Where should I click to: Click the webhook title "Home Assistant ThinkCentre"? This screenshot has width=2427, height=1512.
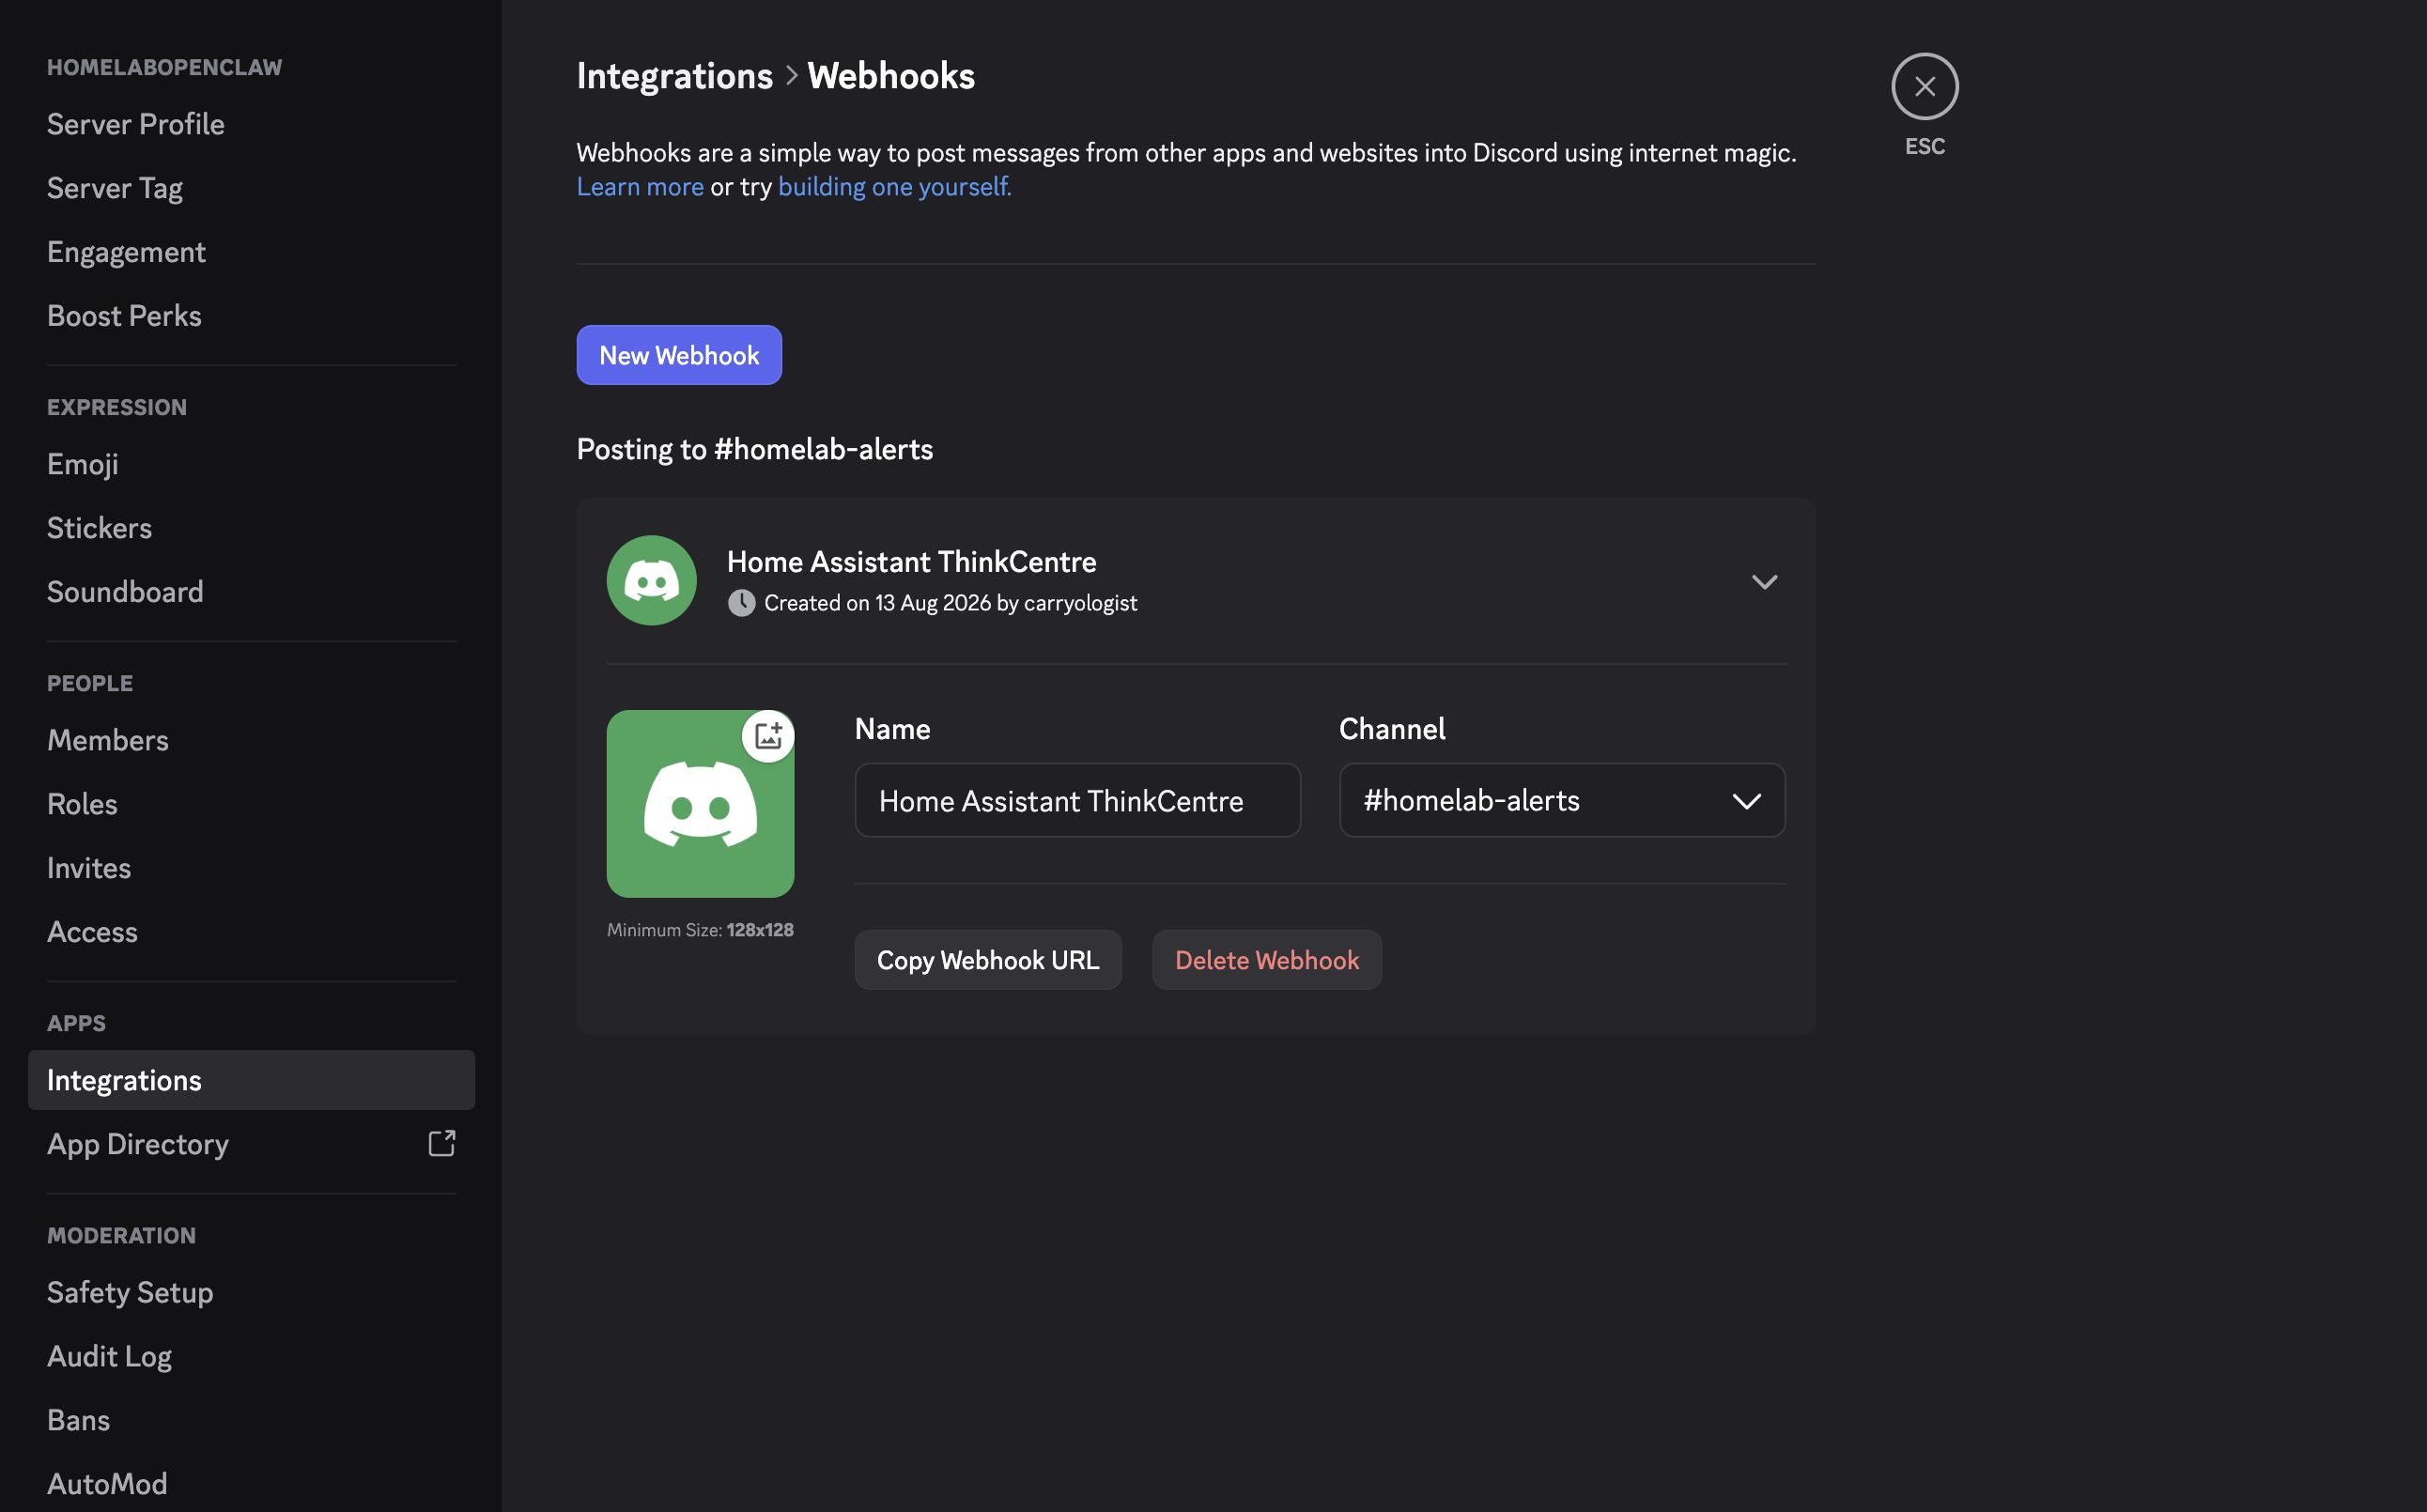click(x=911, y=562)
